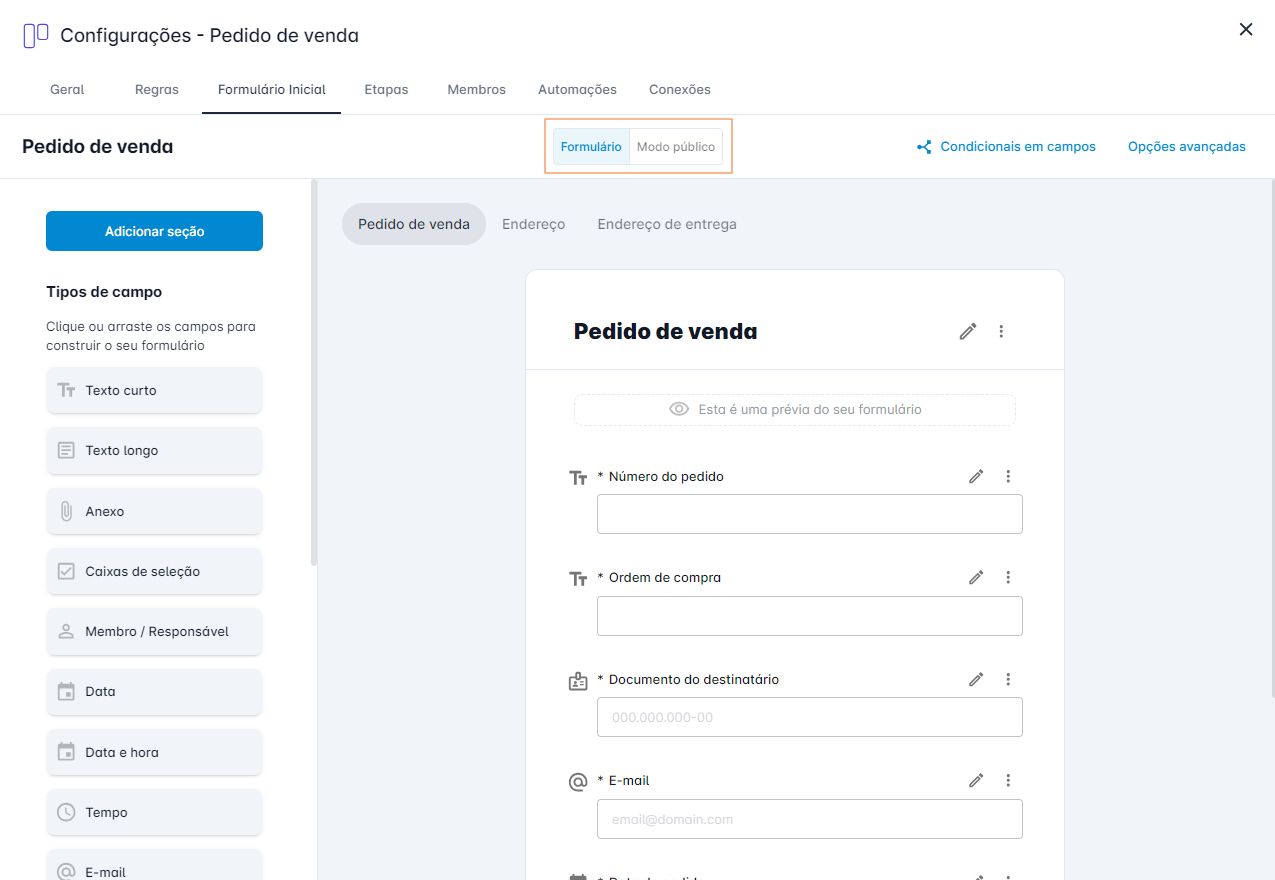Screen dimensions: 1275x880
Task: Click the Documento do destinatário input
Action: [x=810, y=717]
